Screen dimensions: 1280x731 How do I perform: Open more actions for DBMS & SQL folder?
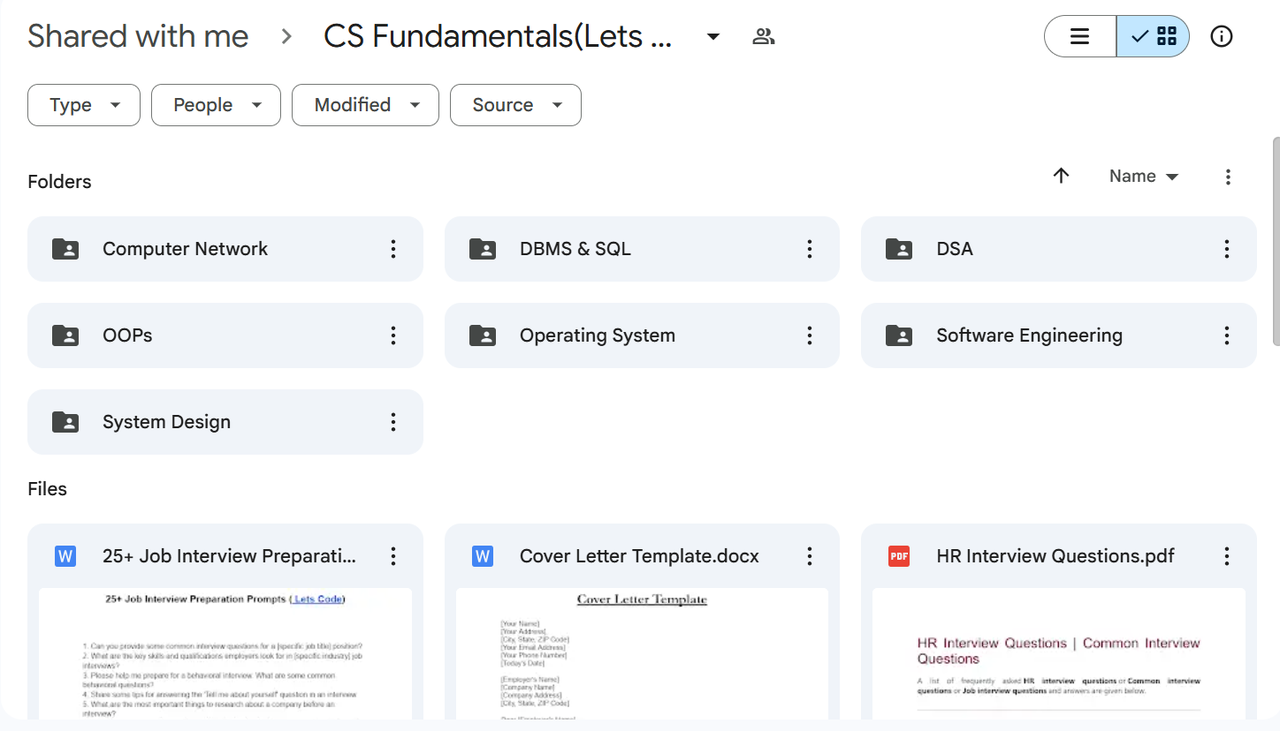point(810,249)
